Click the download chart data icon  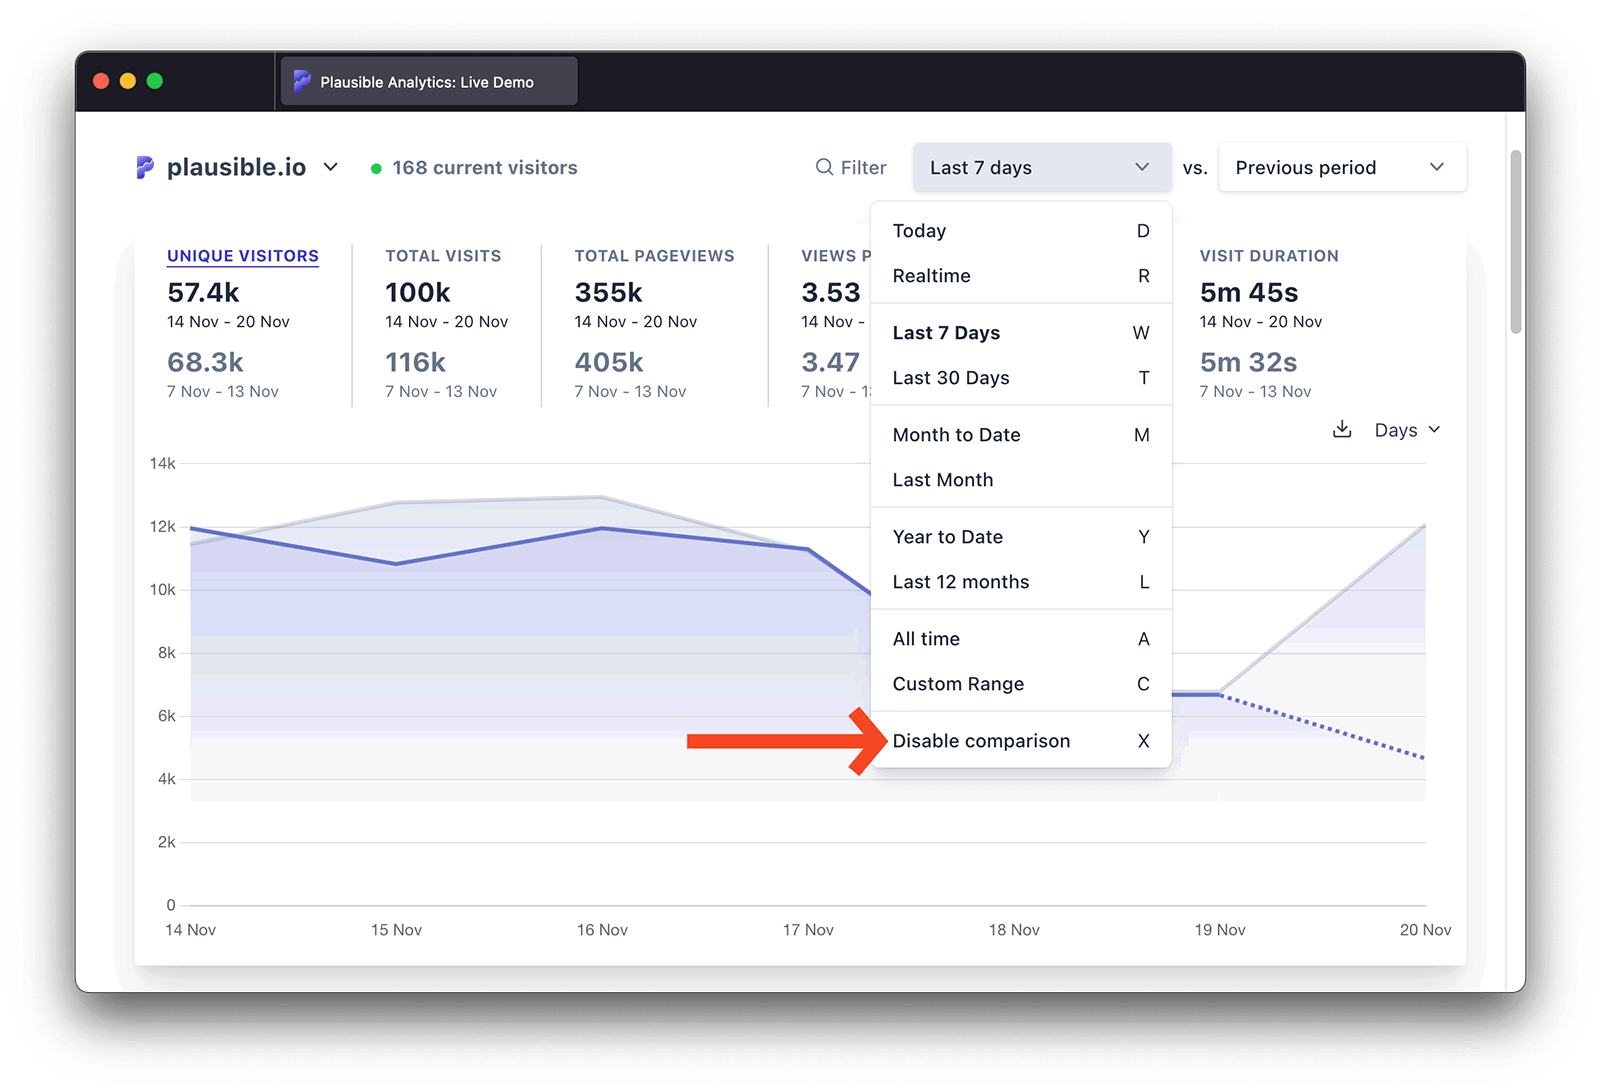[x=1342, y=430]
